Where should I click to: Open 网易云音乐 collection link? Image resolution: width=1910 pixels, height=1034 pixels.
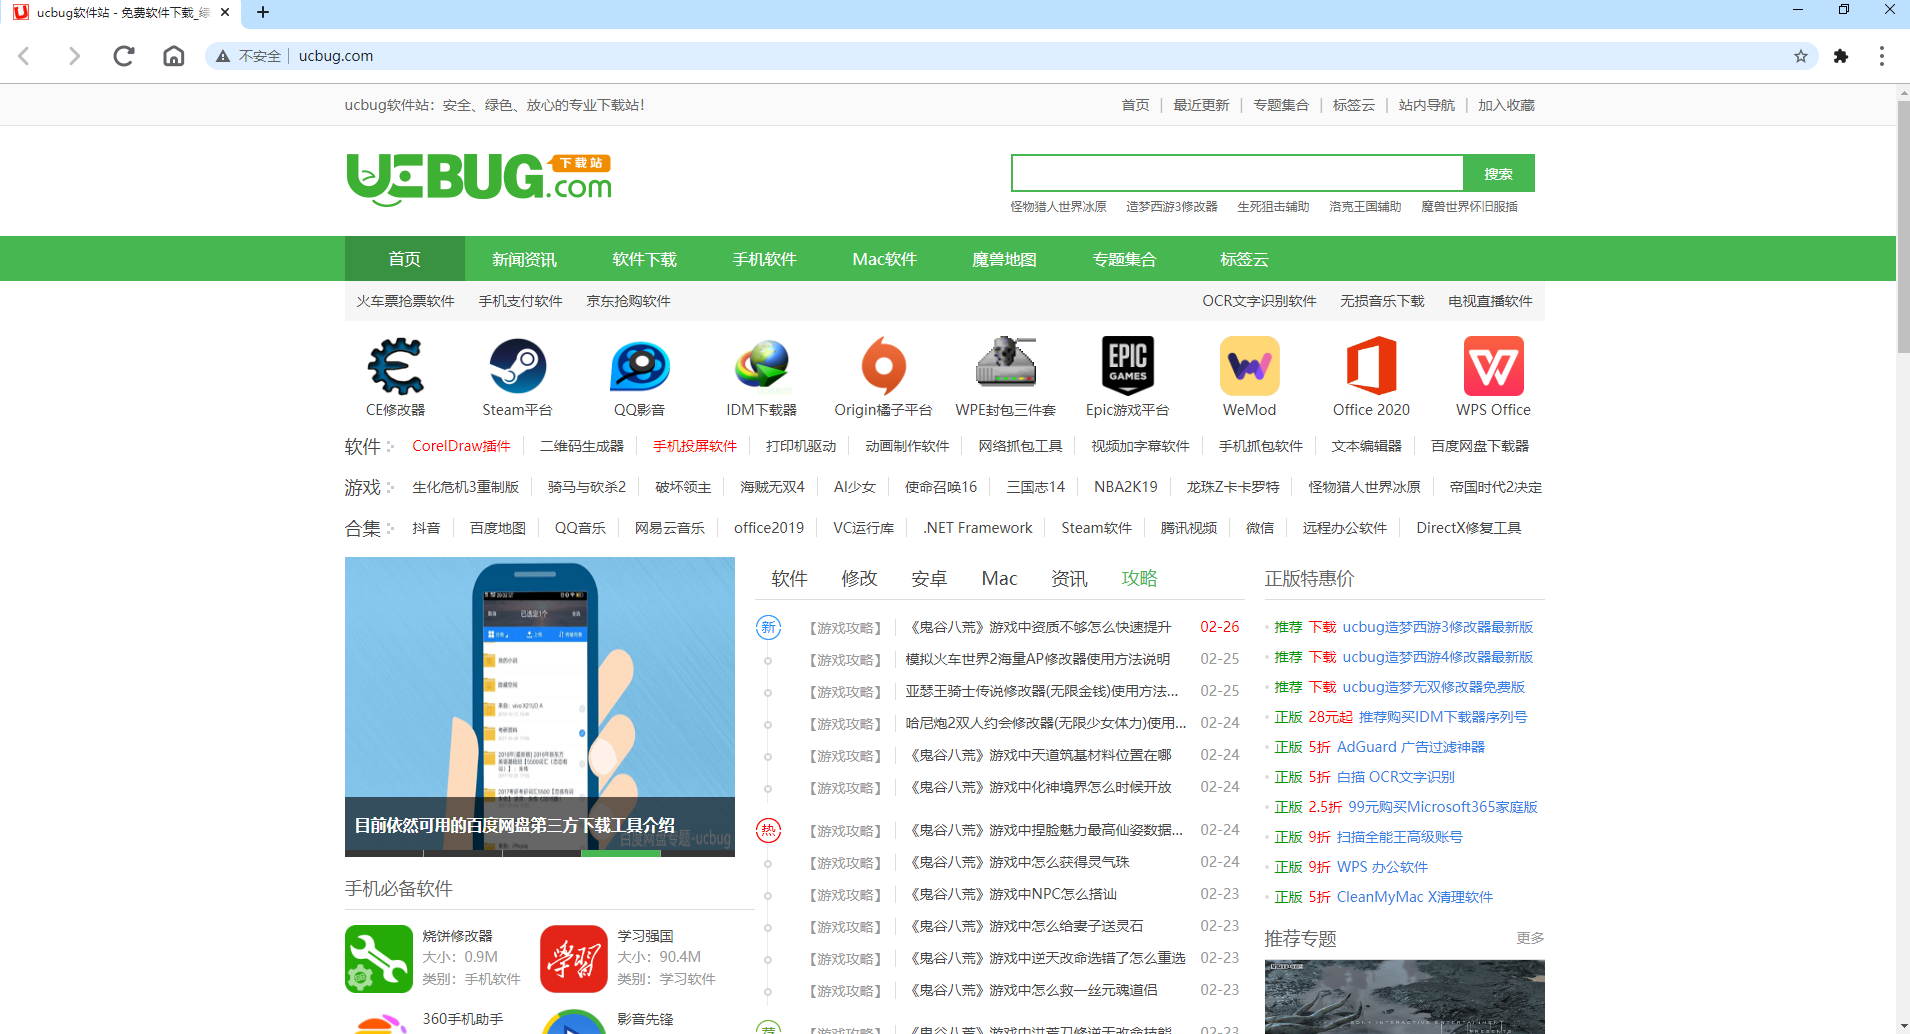point(670,528)
